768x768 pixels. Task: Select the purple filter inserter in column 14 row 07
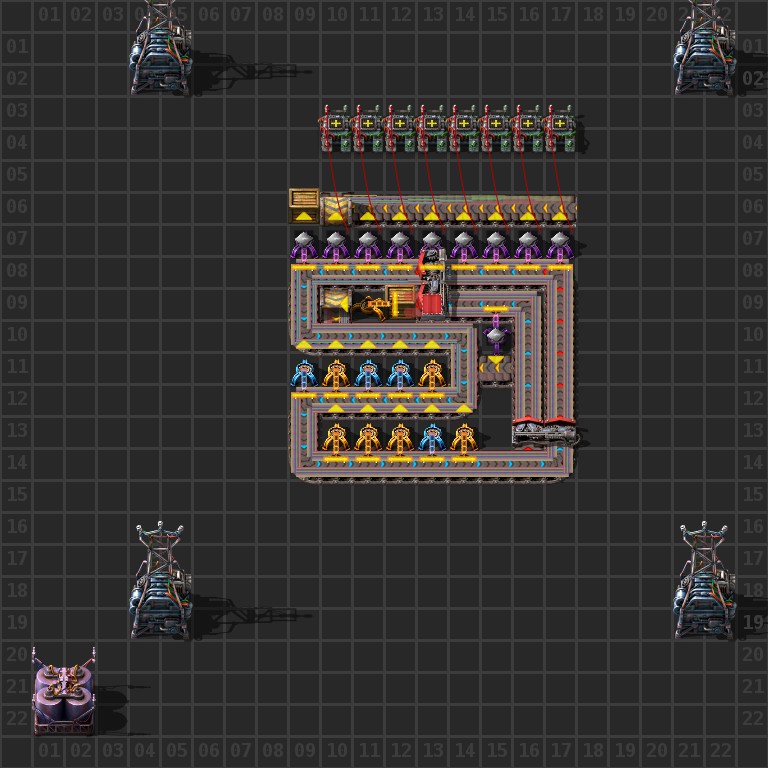[463, 245]
